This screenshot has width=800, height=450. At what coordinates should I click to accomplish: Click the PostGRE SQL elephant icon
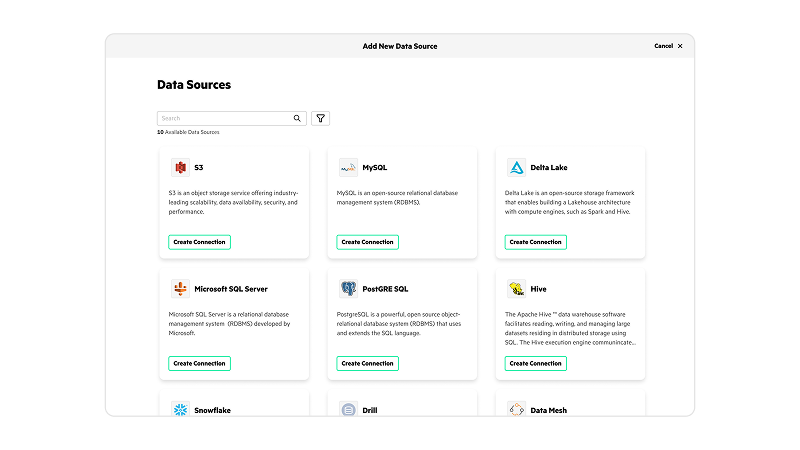click(348, 289)
